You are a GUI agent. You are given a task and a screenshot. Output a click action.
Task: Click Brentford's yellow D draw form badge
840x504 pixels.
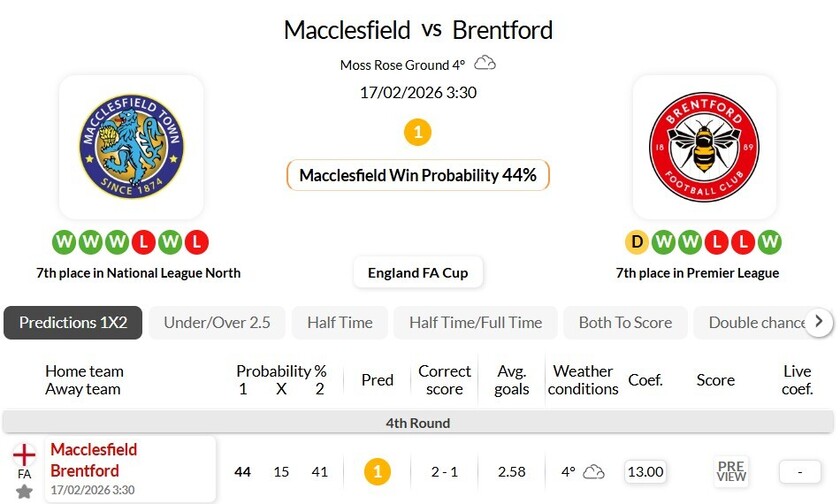[x=637, y=242]
